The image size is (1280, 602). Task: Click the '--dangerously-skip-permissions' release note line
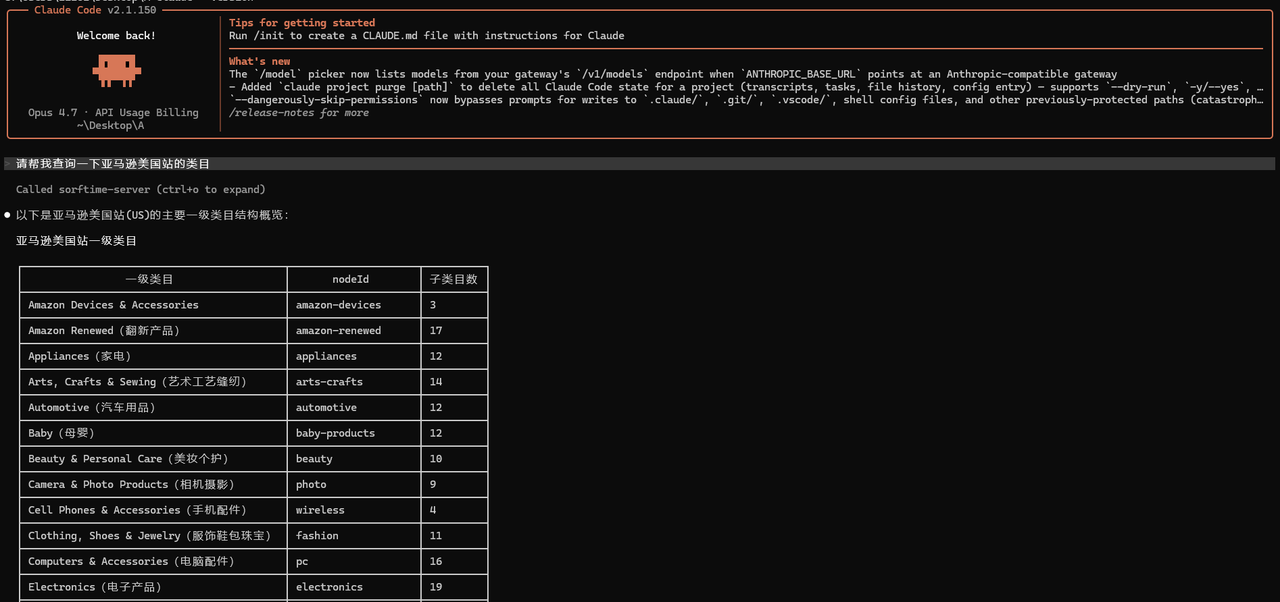tap(746, 100)
